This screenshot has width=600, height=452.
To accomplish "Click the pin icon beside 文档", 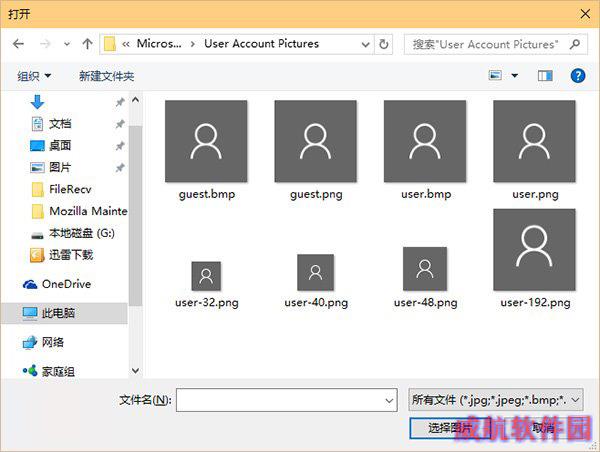I will pos(120,124).
